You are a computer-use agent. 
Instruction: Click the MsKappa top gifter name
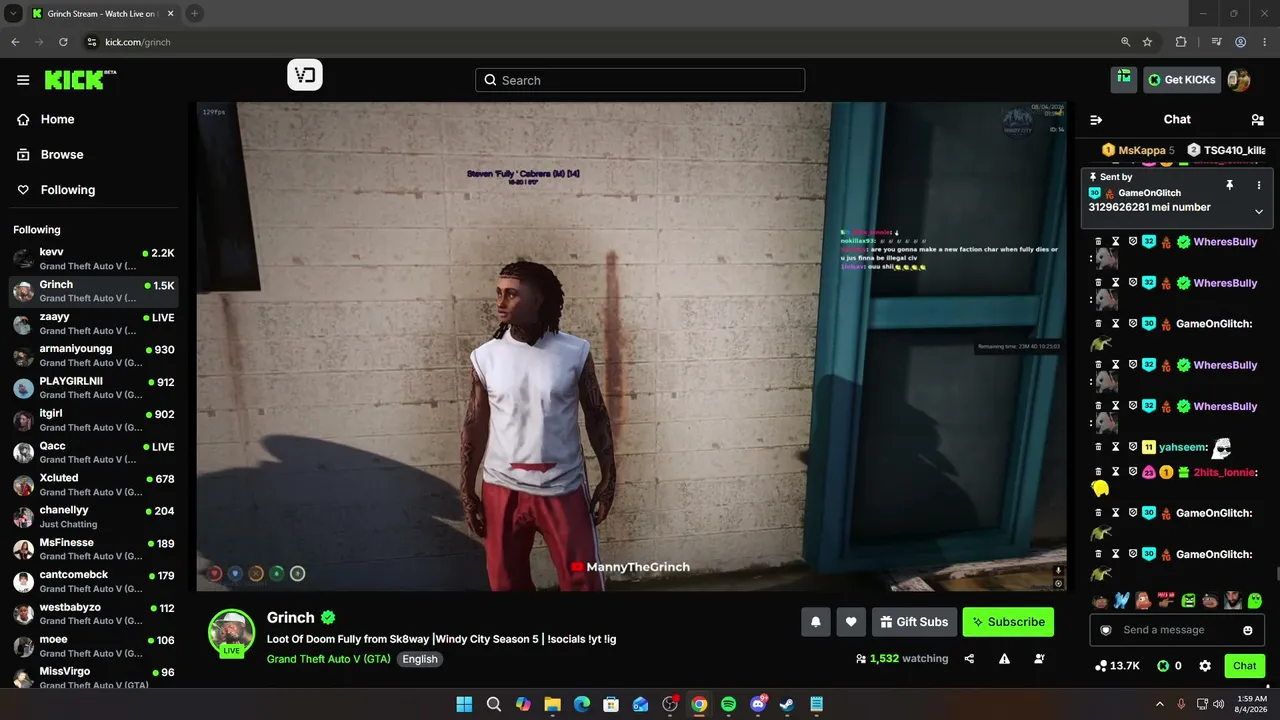pyautogui.click(x=1142, y=150)
